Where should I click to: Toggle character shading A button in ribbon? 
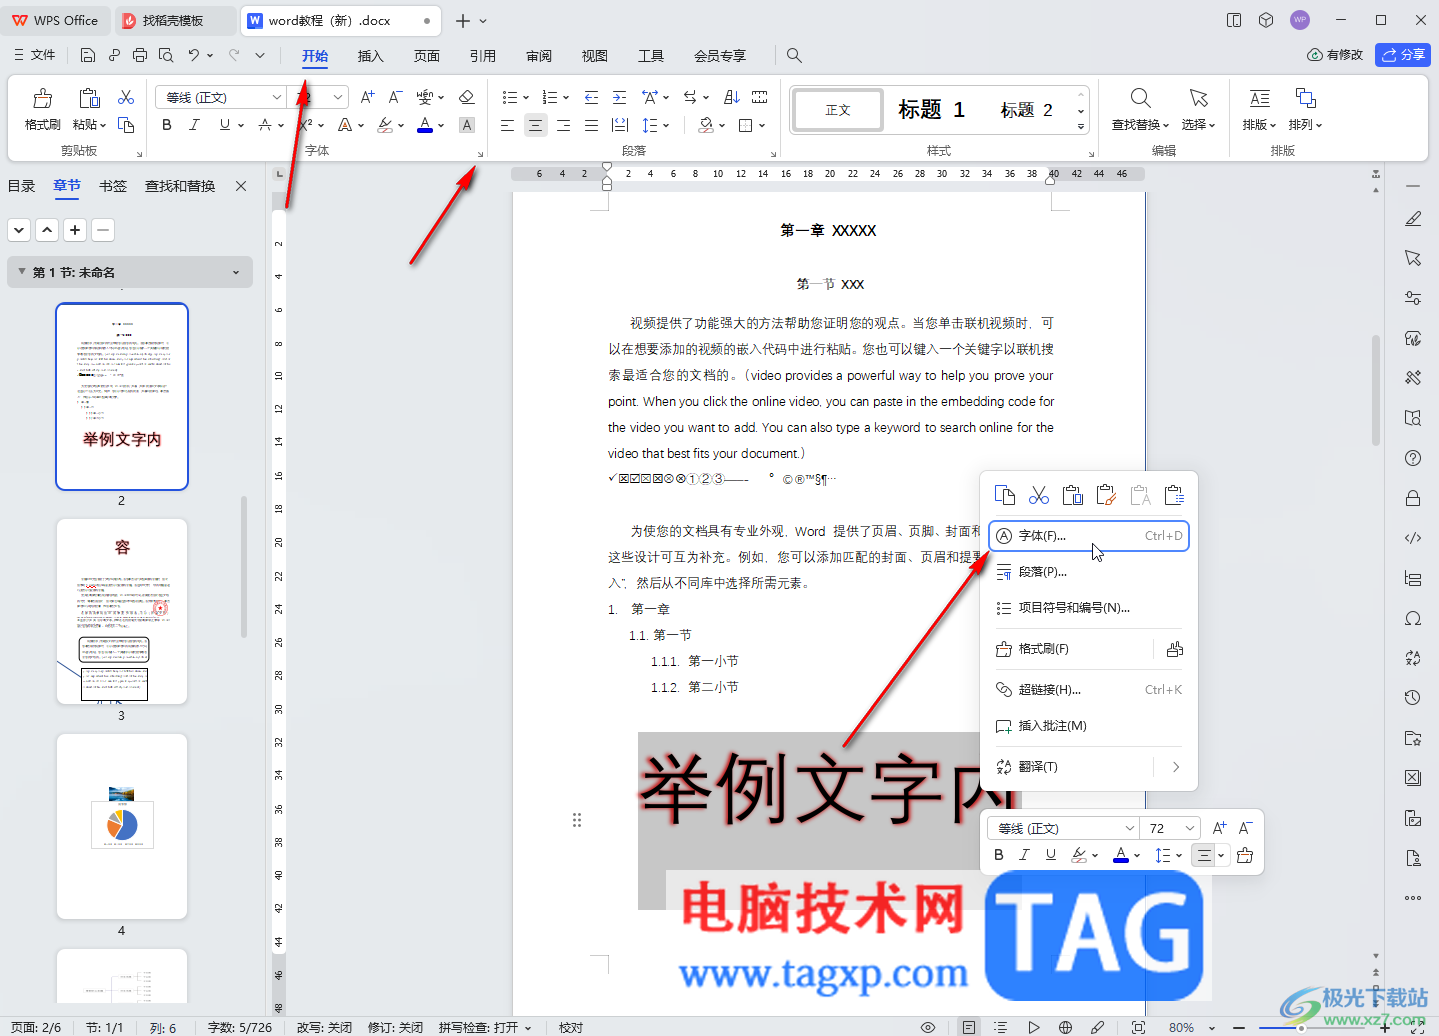click(467, 125)
